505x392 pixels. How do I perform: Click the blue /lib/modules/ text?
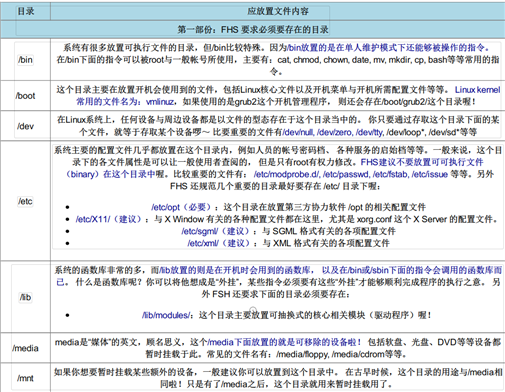[166, 315]
